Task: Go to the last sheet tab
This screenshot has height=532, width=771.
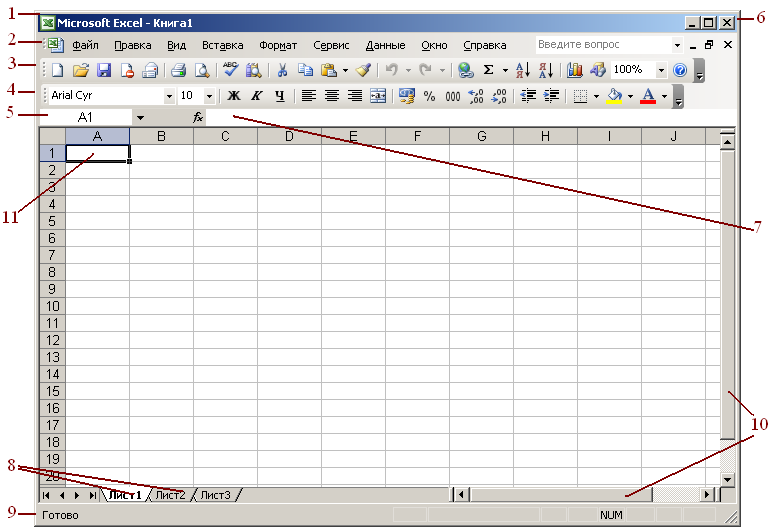Action: coord(92,495)
